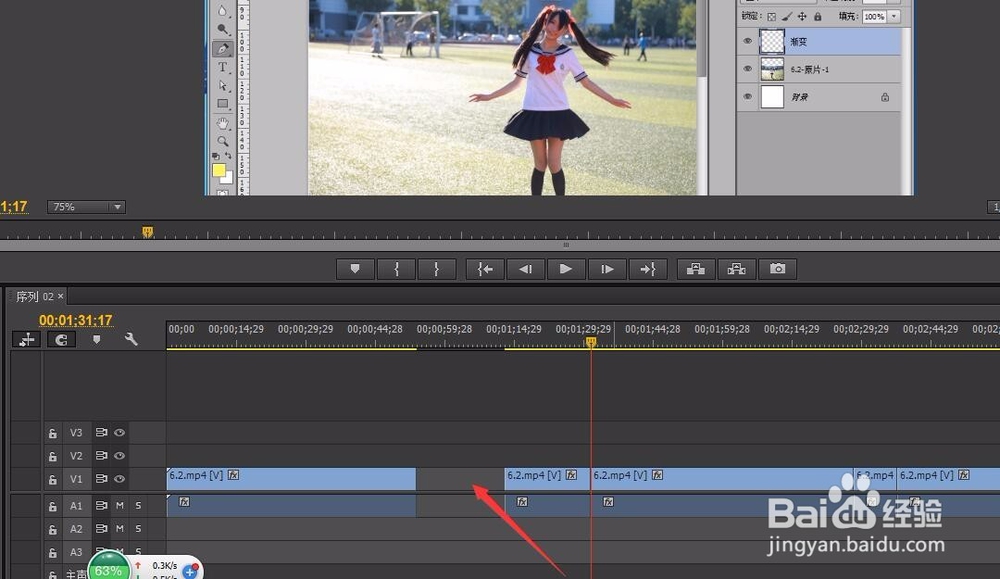Toggle nest-sequence insert mode in the timeline
This screenshot has height=579, width=1000.
coord(26,340)
